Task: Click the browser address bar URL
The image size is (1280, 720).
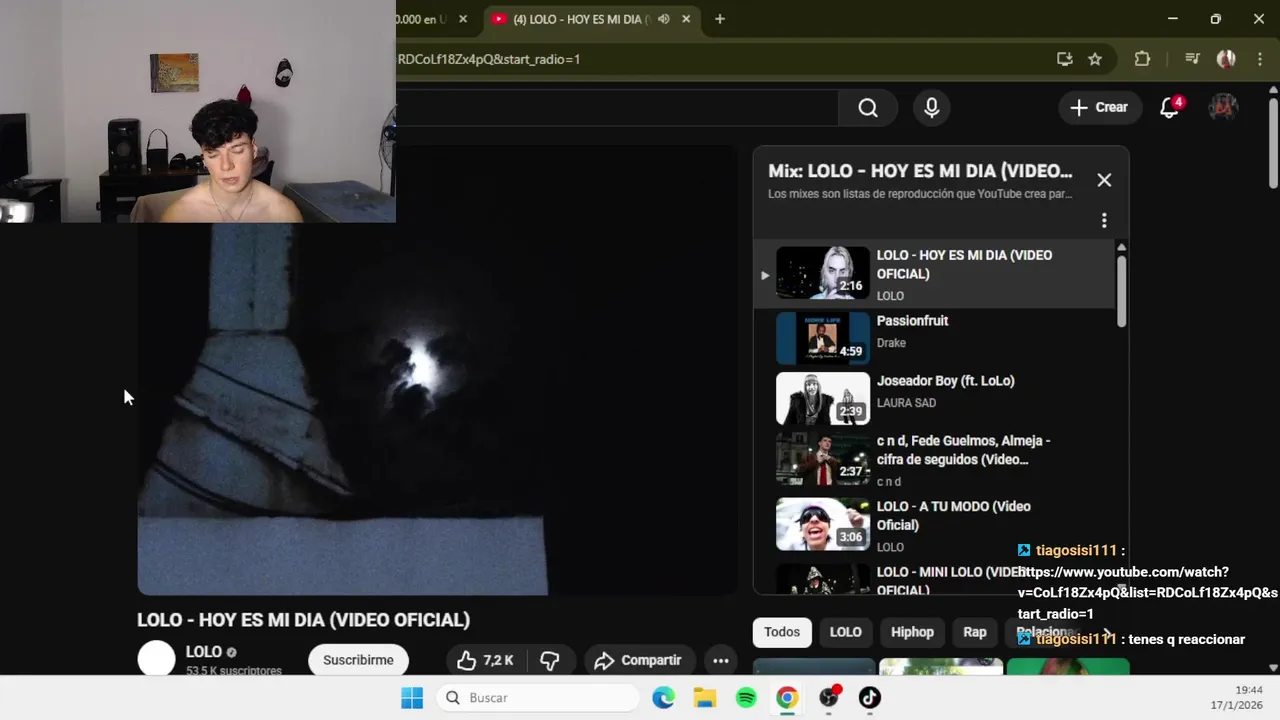Action: pyautogui.click(x=489, y=59)
